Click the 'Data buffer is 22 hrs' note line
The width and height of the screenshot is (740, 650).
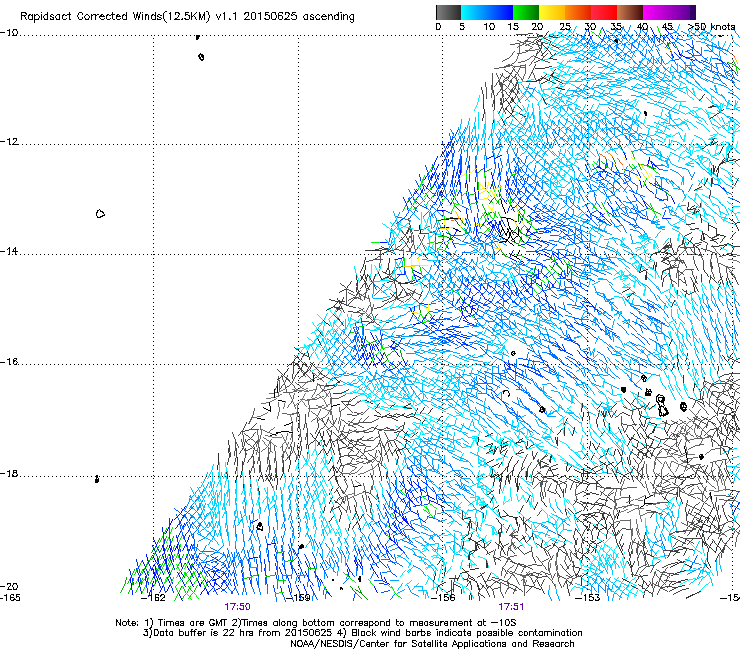tap(362, 633)
